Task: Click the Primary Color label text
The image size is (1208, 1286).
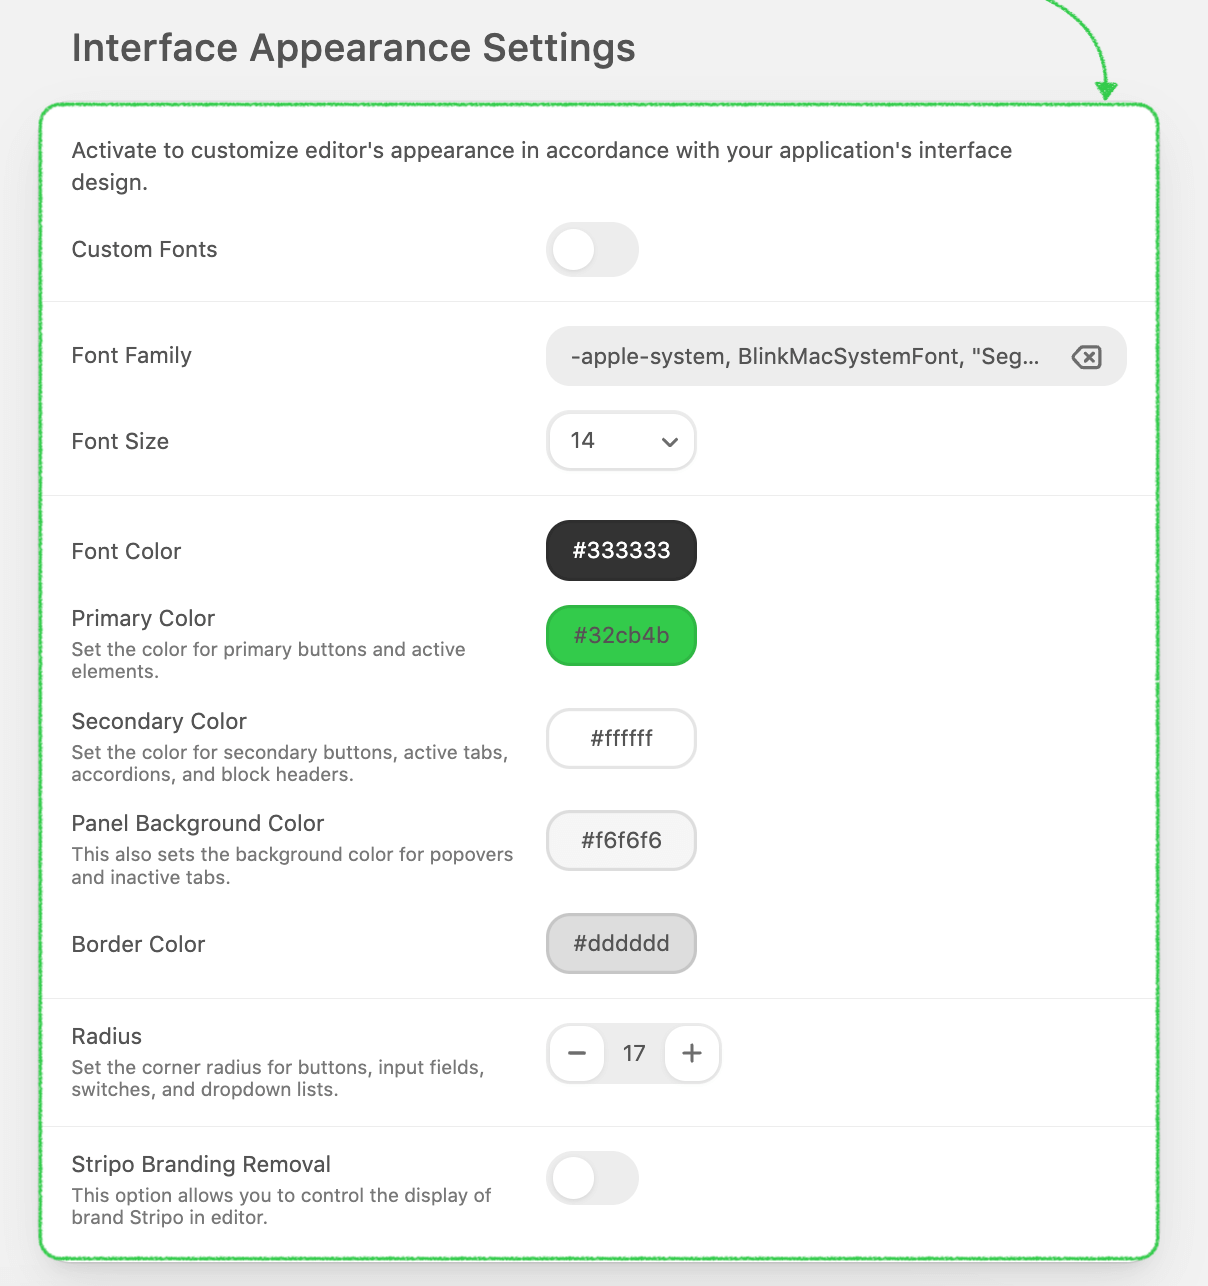Action: tap(143, 618)
